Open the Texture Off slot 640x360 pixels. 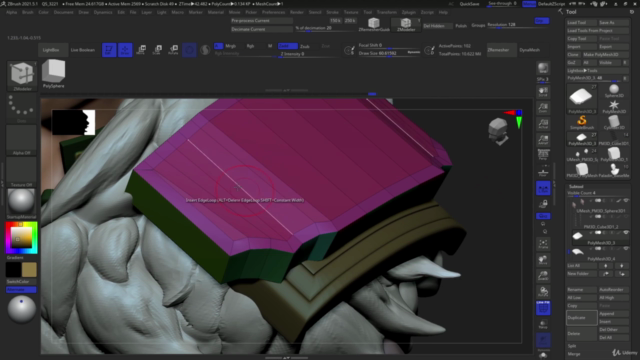(x=21, y=172)
